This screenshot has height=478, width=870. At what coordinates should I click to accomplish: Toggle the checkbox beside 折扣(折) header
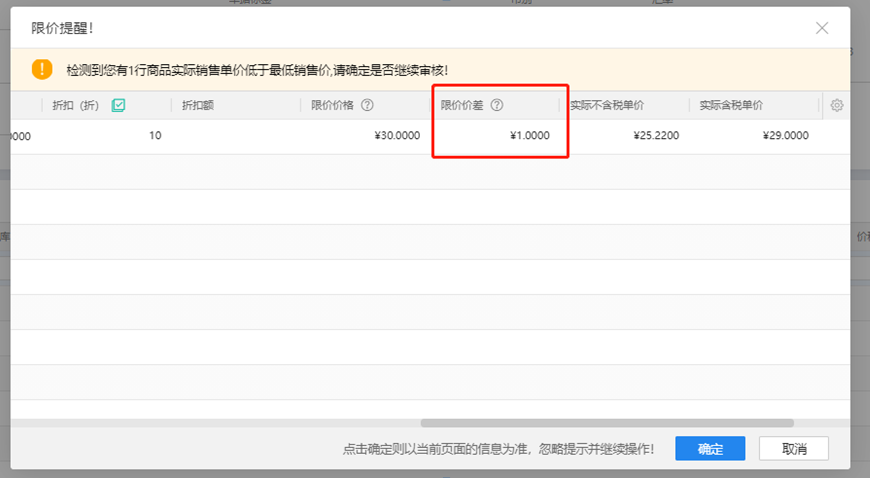click(118, 105)
